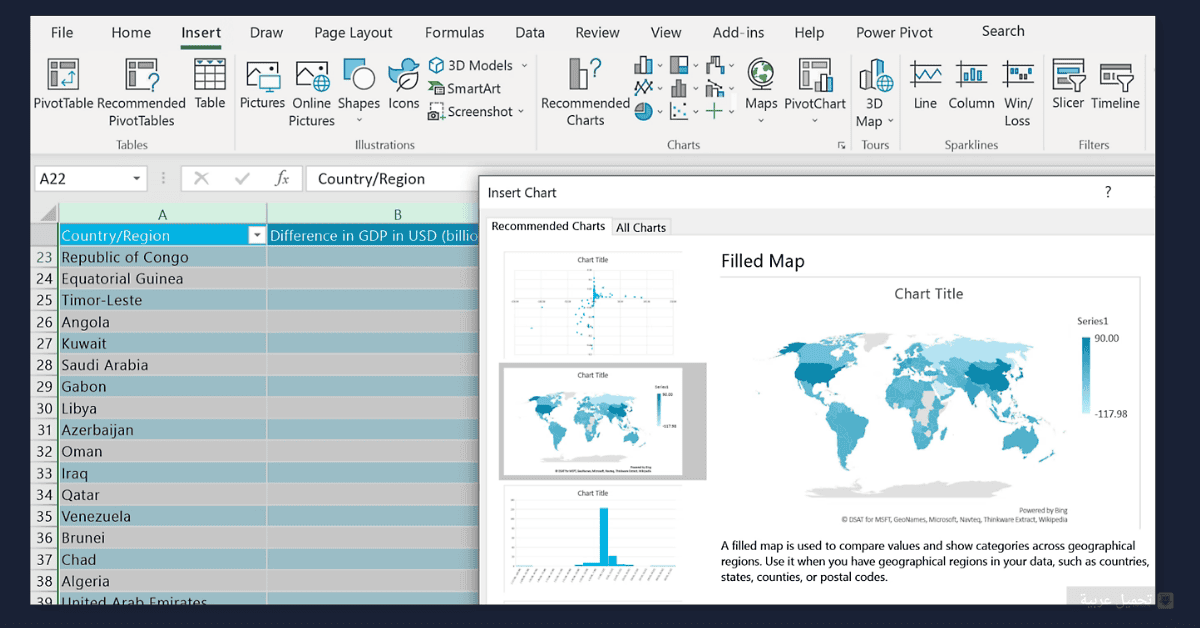Select the cell containing Venezuela
Screen dimensions: 1200x628
(162, 517)
